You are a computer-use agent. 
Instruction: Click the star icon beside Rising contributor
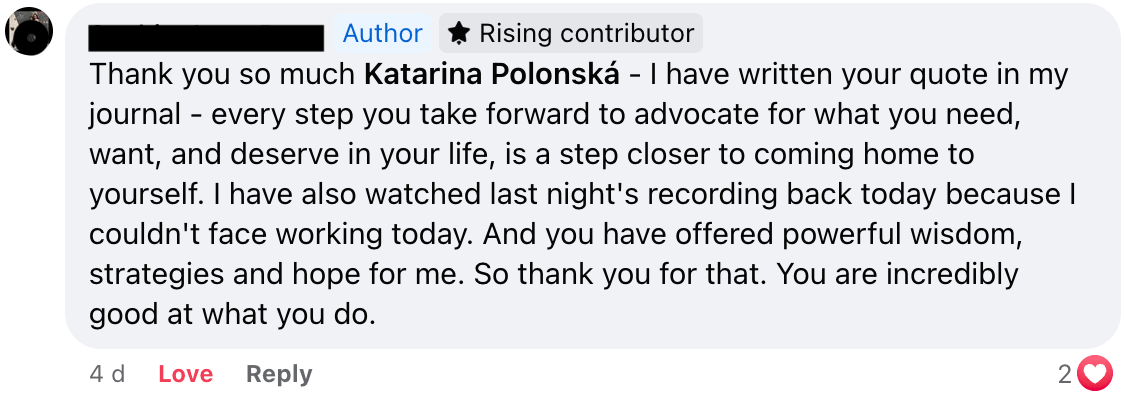coord(459,33)
